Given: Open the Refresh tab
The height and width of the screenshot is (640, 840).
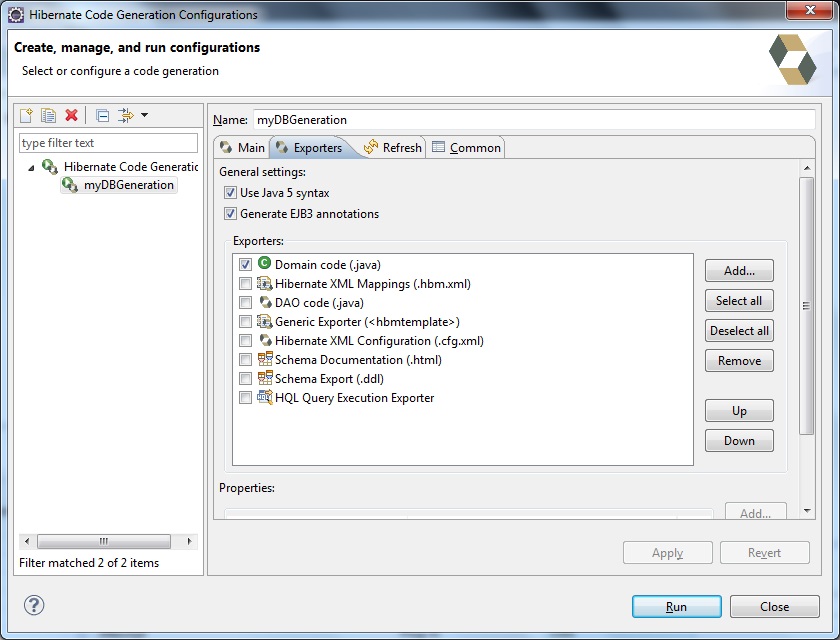Looking at the screenshot, I should click(x=393, y=147).
